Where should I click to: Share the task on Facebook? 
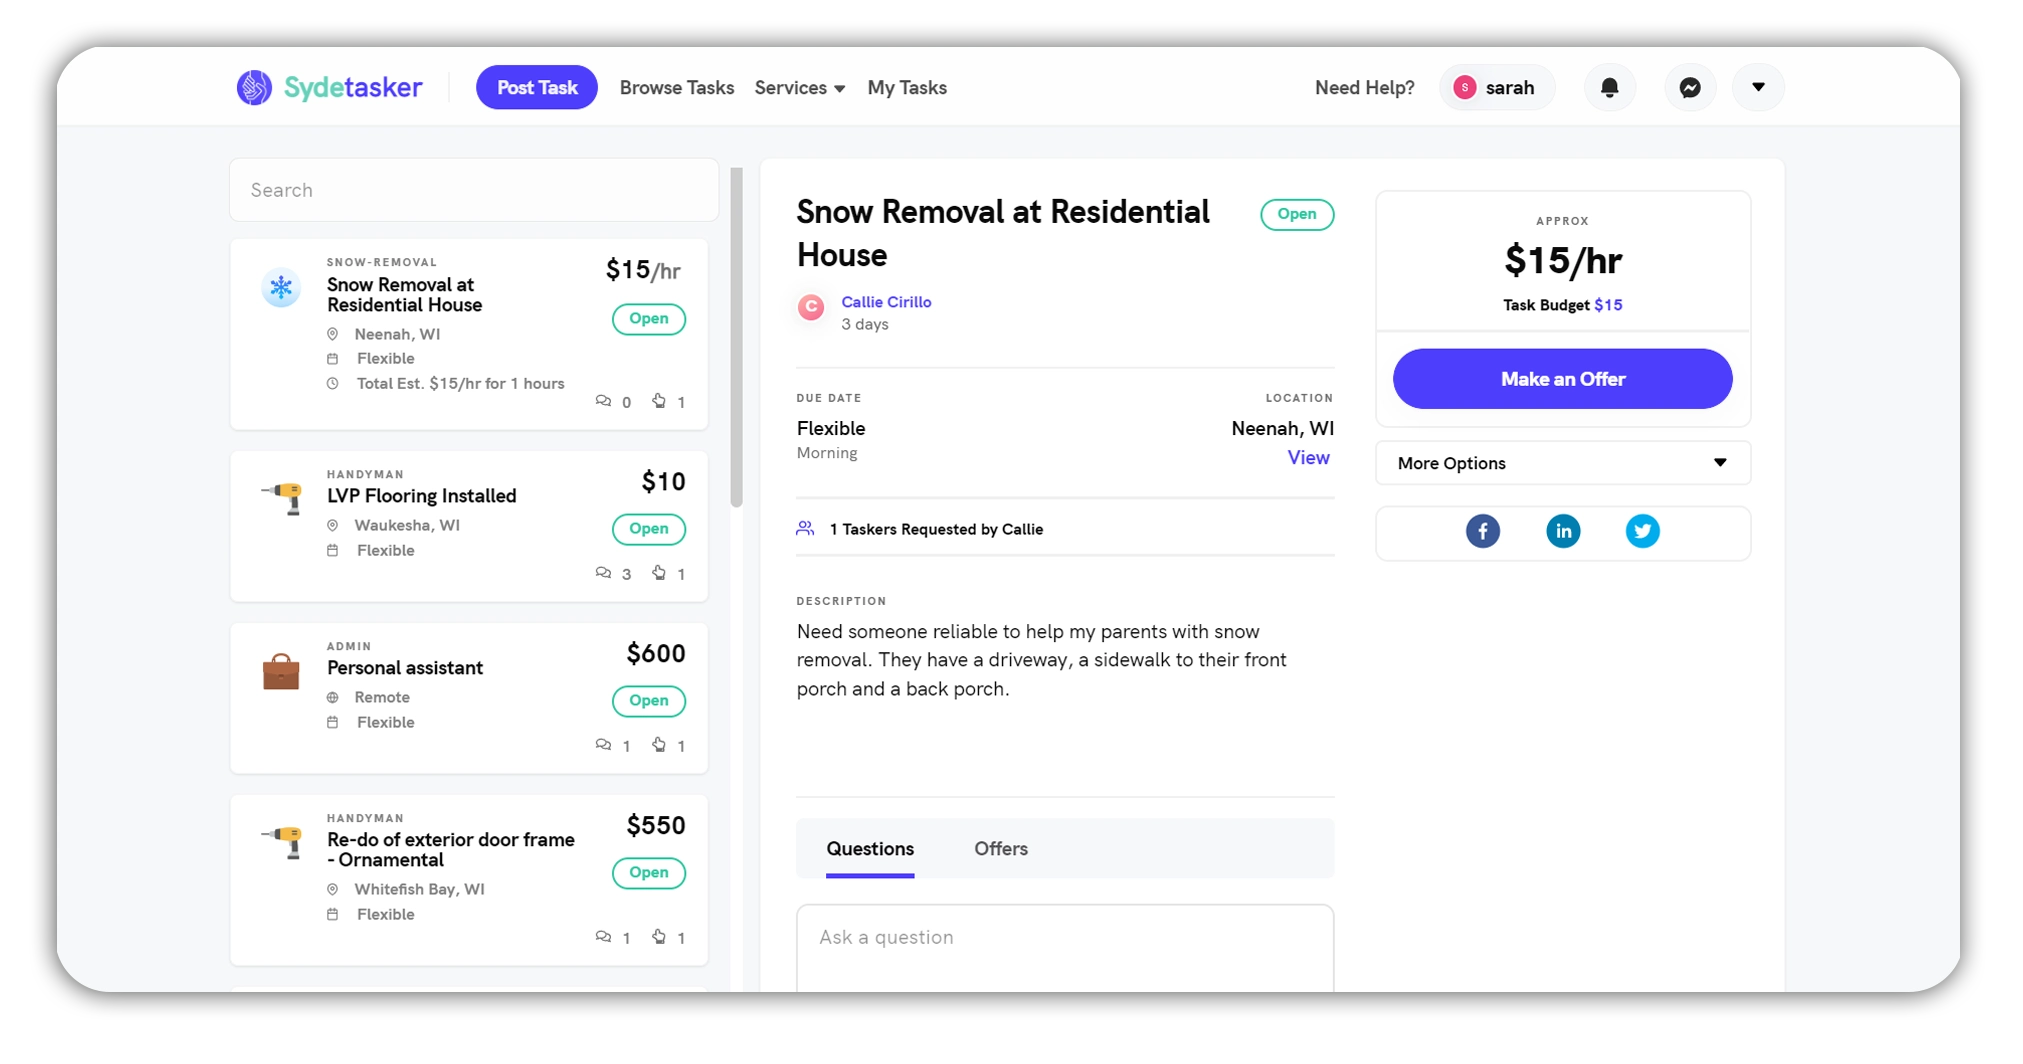[1483, 531]
